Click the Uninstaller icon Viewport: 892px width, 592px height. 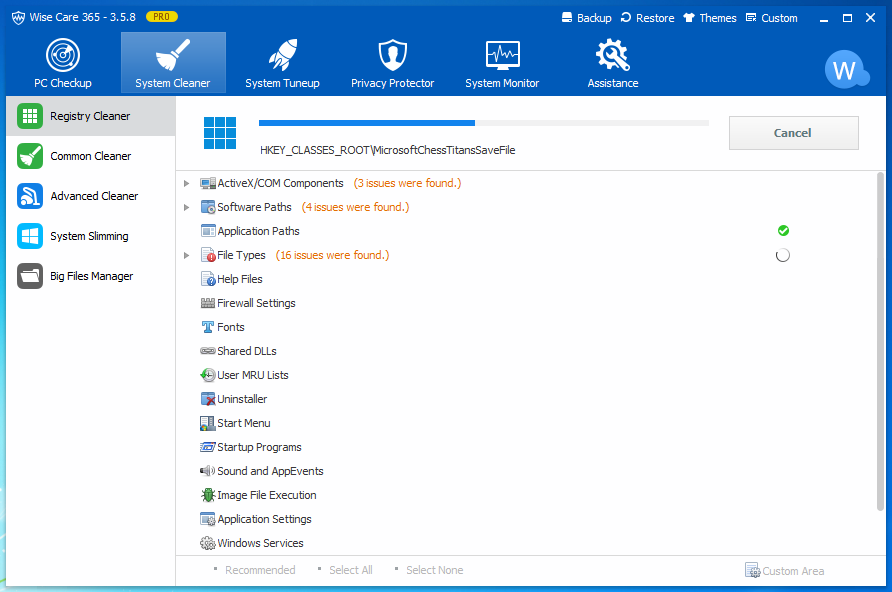click(208, 399)
